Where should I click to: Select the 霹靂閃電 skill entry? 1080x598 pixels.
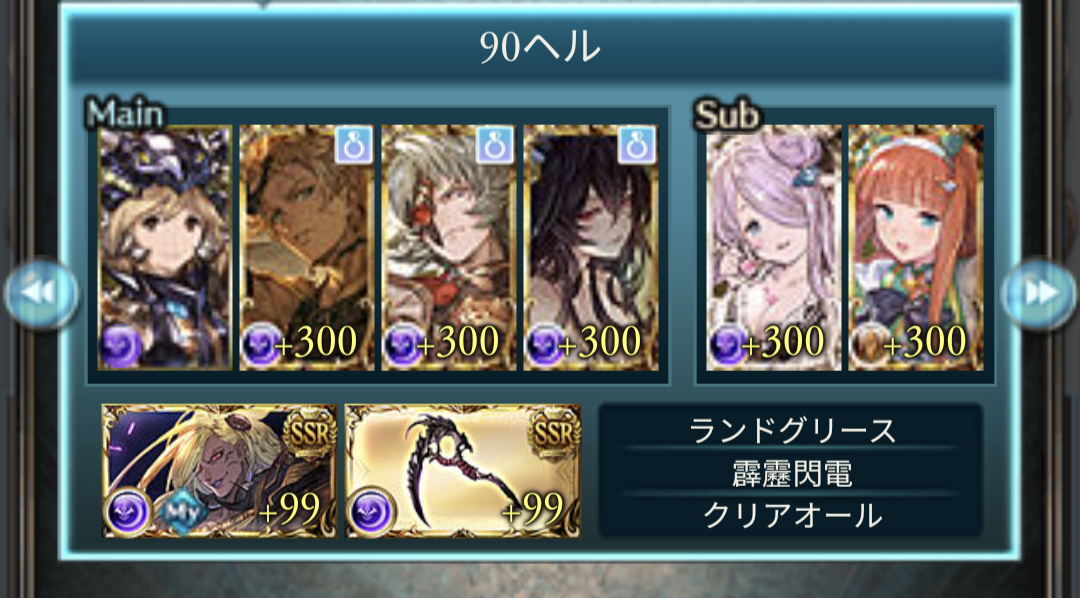(791, 474)
